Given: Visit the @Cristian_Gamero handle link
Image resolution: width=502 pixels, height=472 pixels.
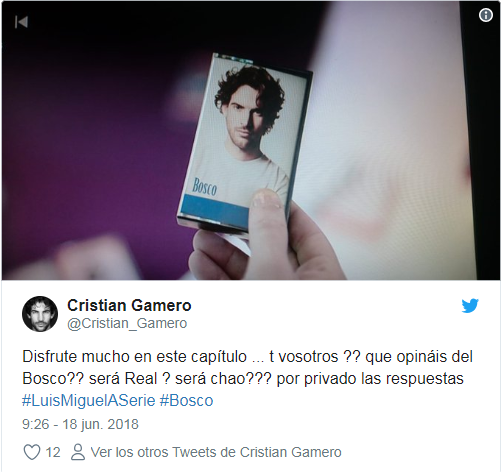Looking at the screenshot, I should pos(127,323).
